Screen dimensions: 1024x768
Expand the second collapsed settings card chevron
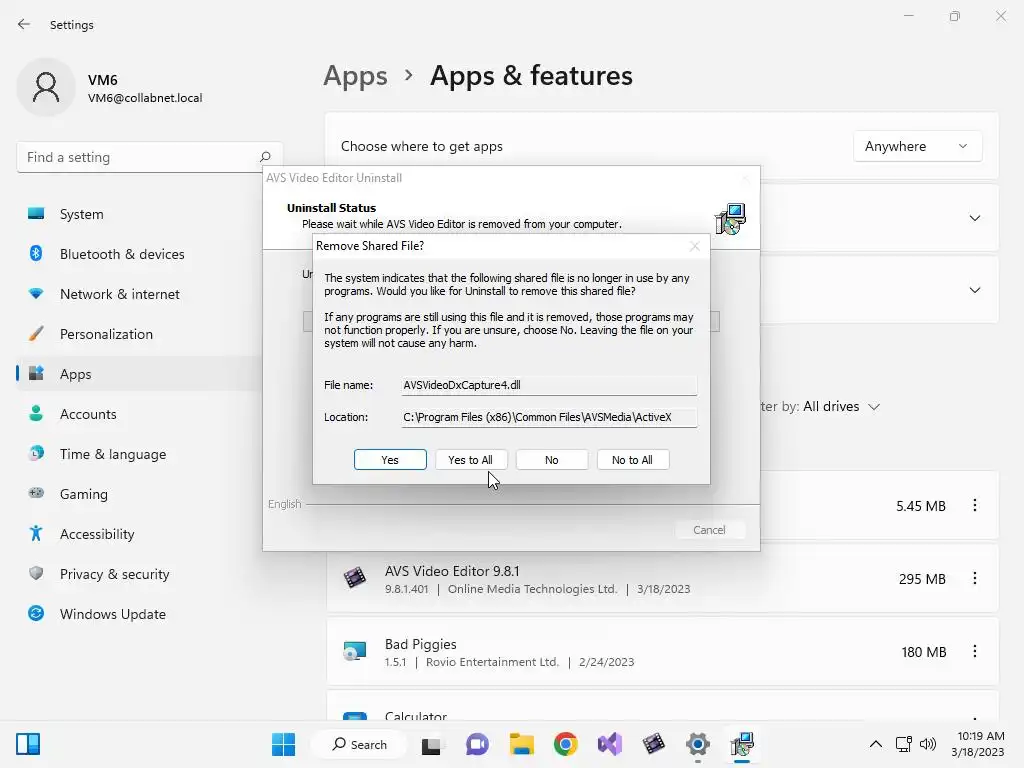click(974, 290)
